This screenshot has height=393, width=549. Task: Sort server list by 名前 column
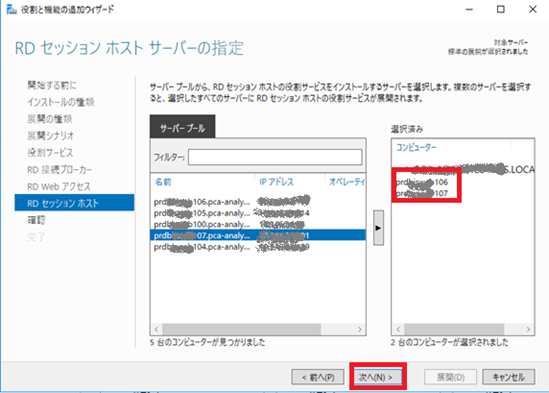163,182
